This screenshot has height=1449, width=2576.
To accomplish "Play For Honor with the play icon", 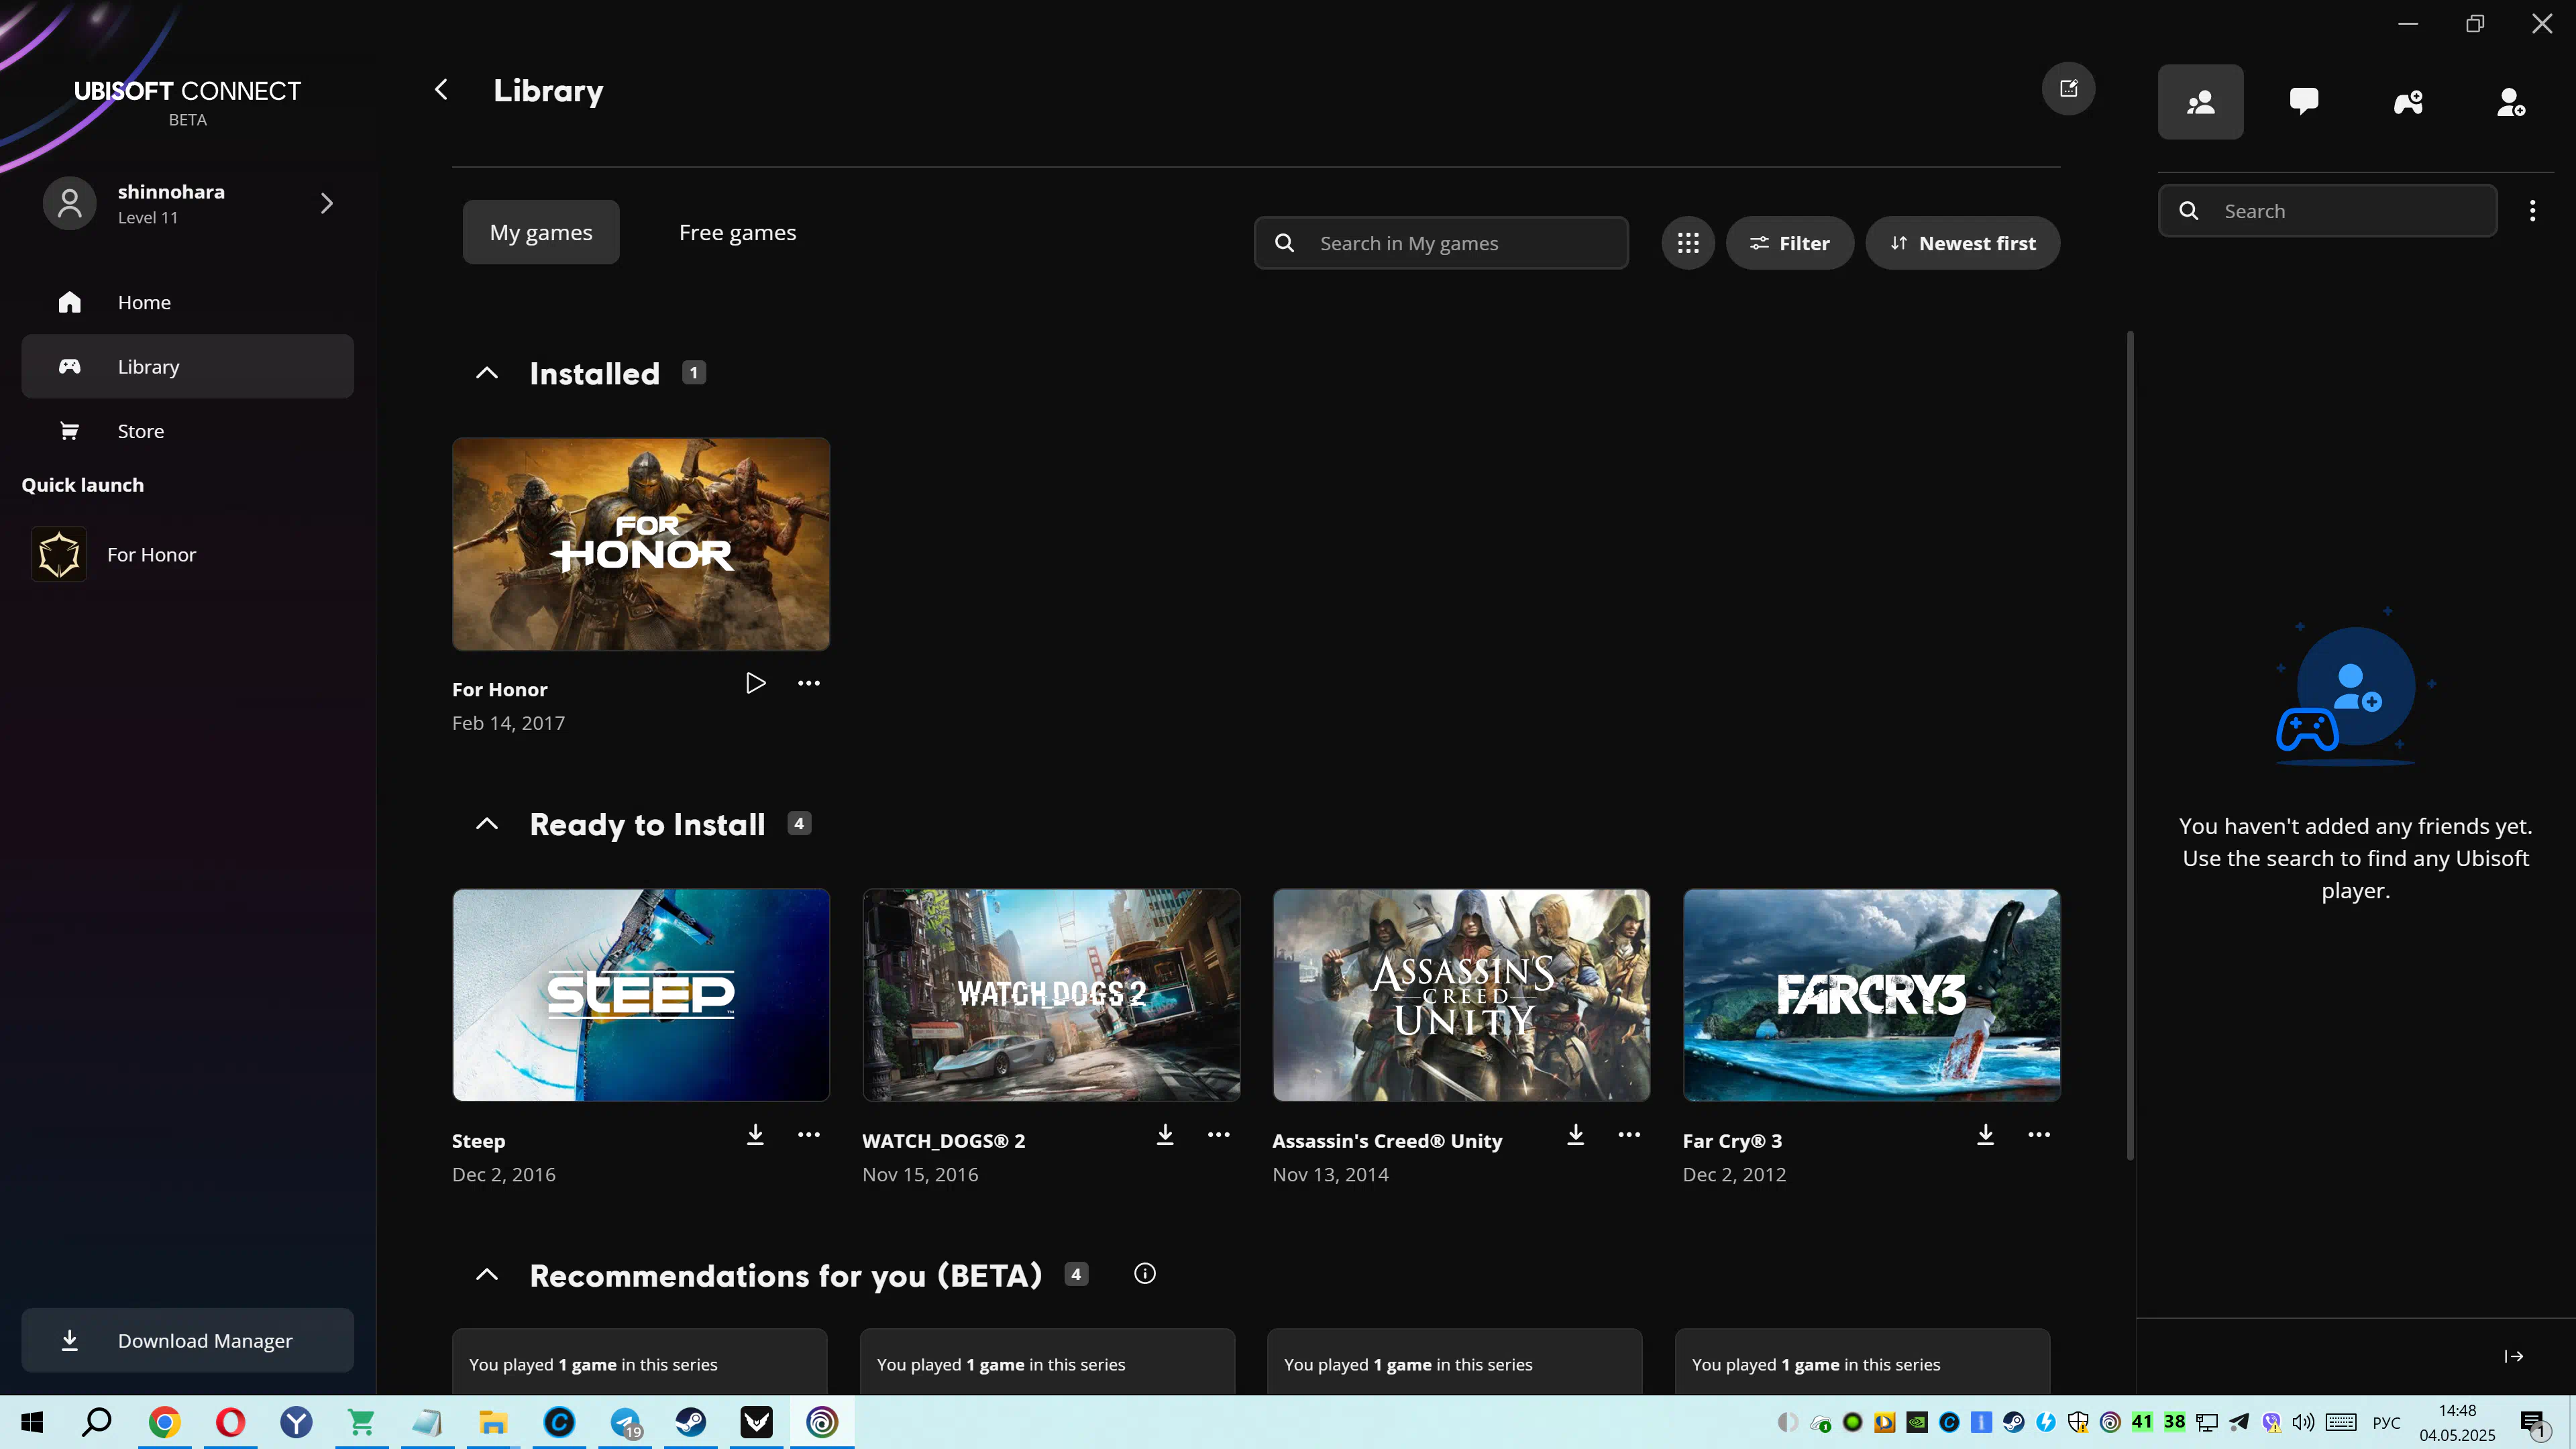I will pos(755,683).
